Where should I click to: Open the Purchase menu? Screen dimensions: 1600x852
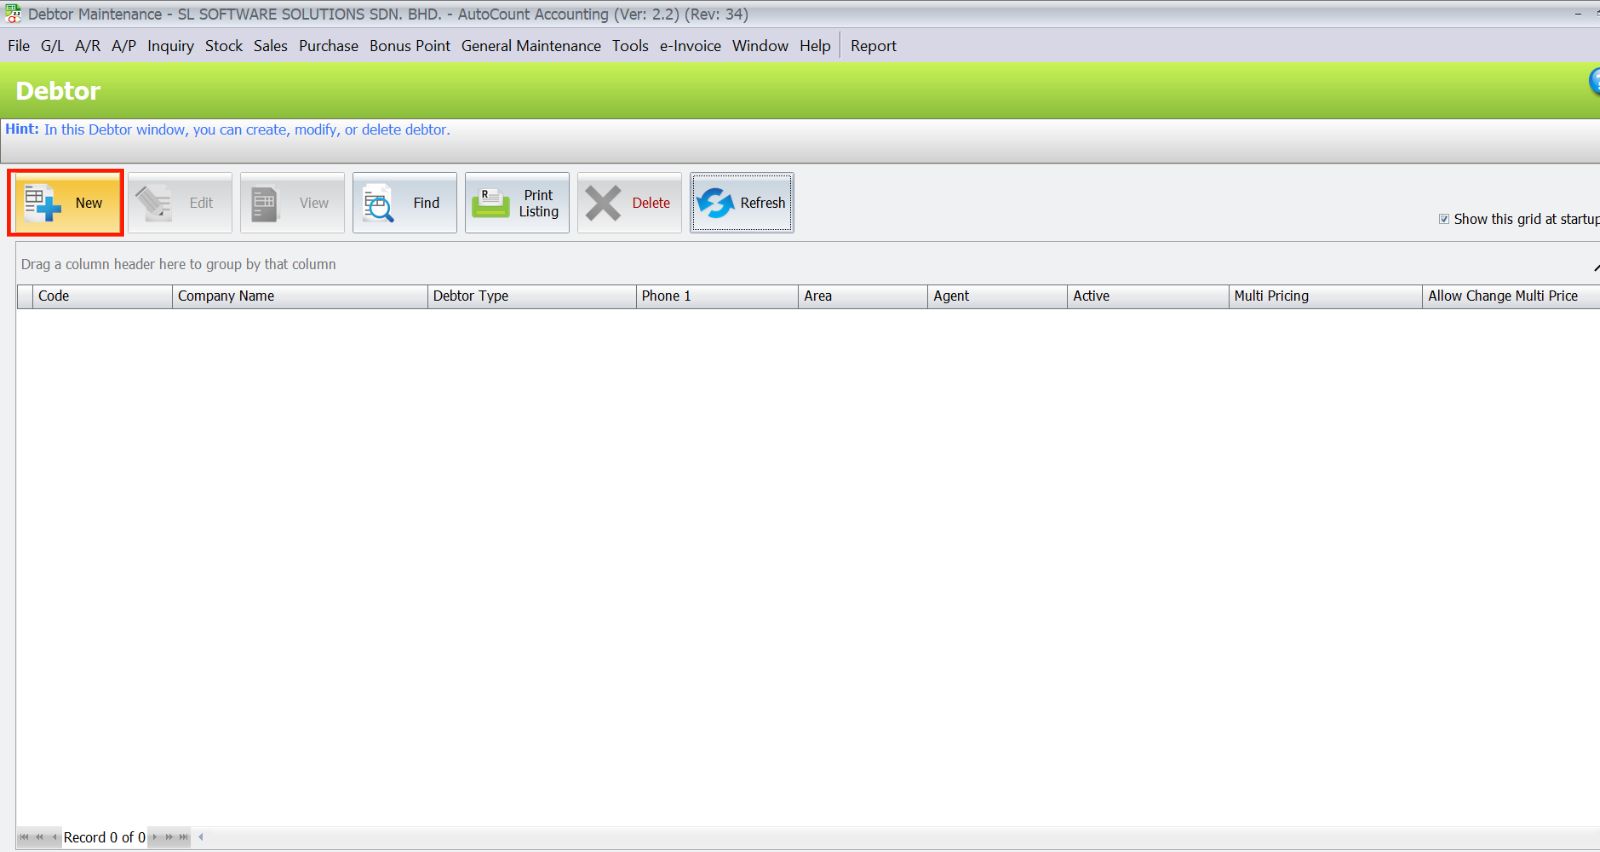328,46
